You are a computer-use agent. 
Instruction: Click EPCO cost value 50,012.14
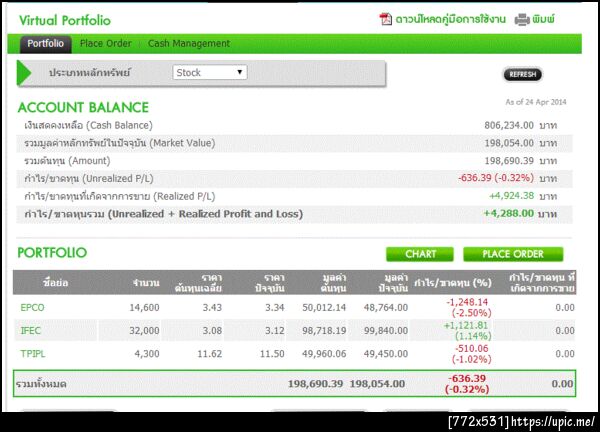(x=324, y=308)
